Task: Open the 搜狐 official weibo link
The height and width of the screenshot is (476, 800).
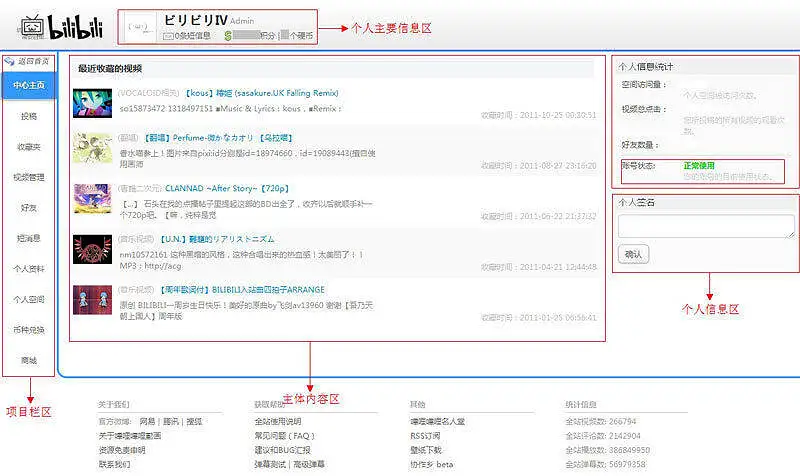Action: [x=194, y=421]
